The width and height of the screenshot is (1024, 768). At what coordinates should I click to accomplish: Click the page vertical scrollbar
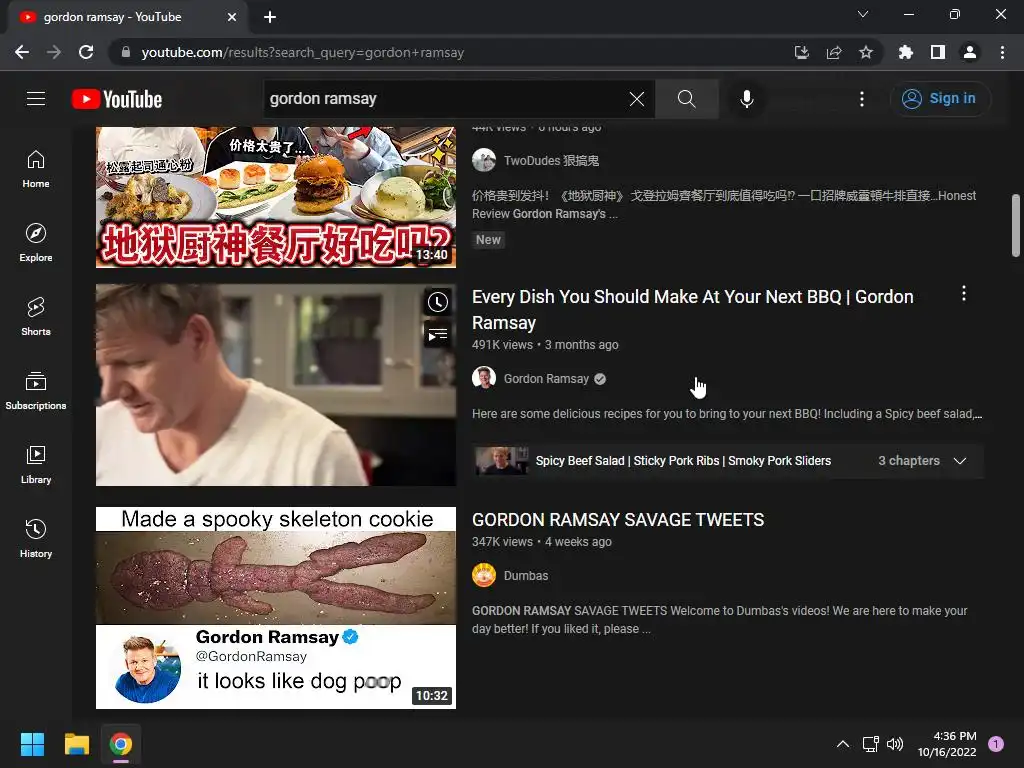tap(1016, 225)
